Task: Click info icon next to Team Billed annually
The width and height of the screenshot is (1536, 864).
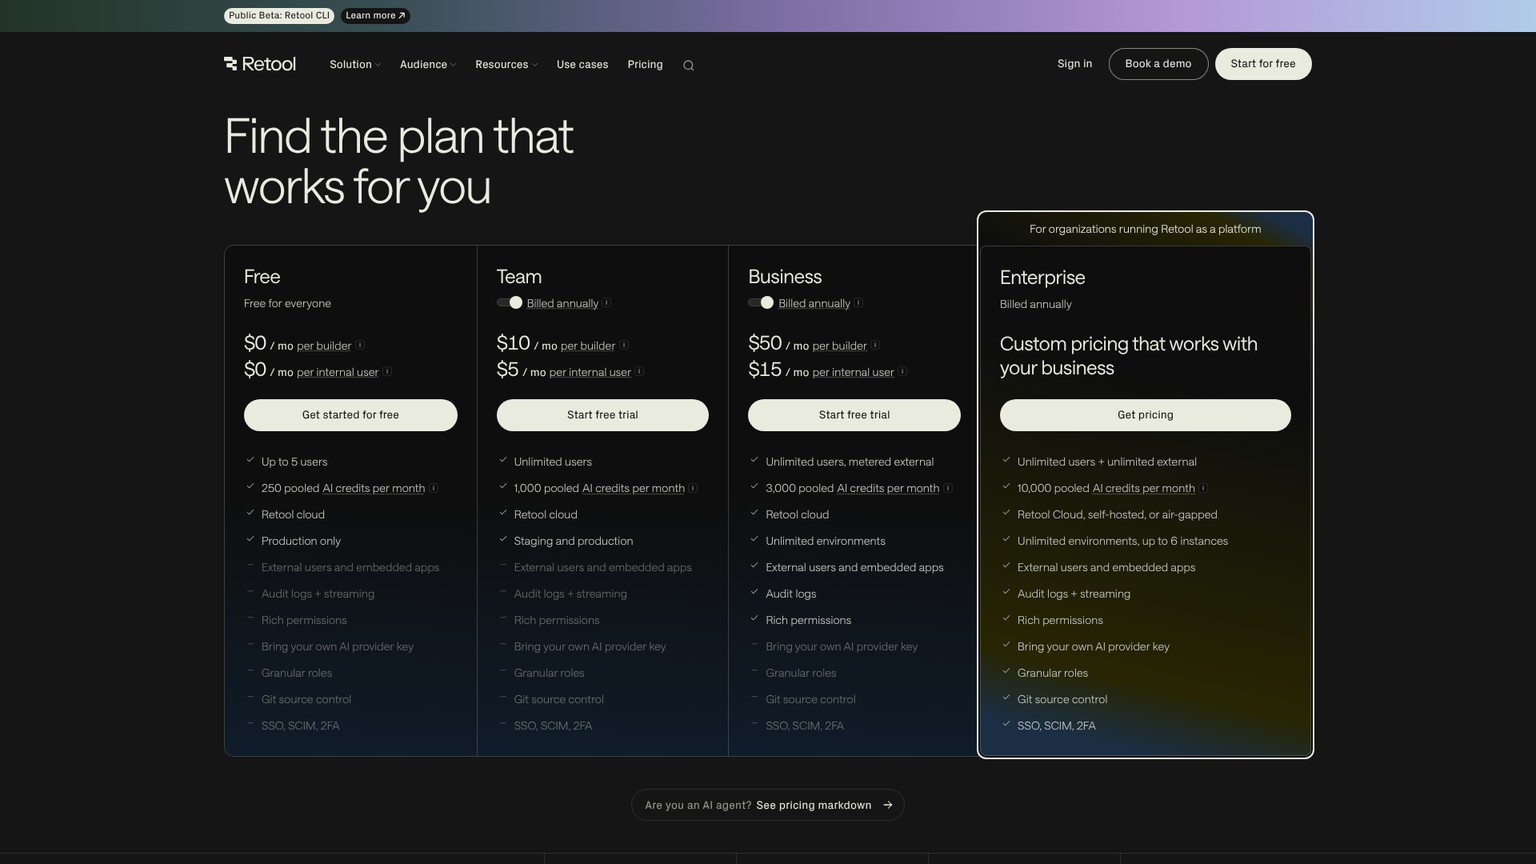Action: click(606, 302)
